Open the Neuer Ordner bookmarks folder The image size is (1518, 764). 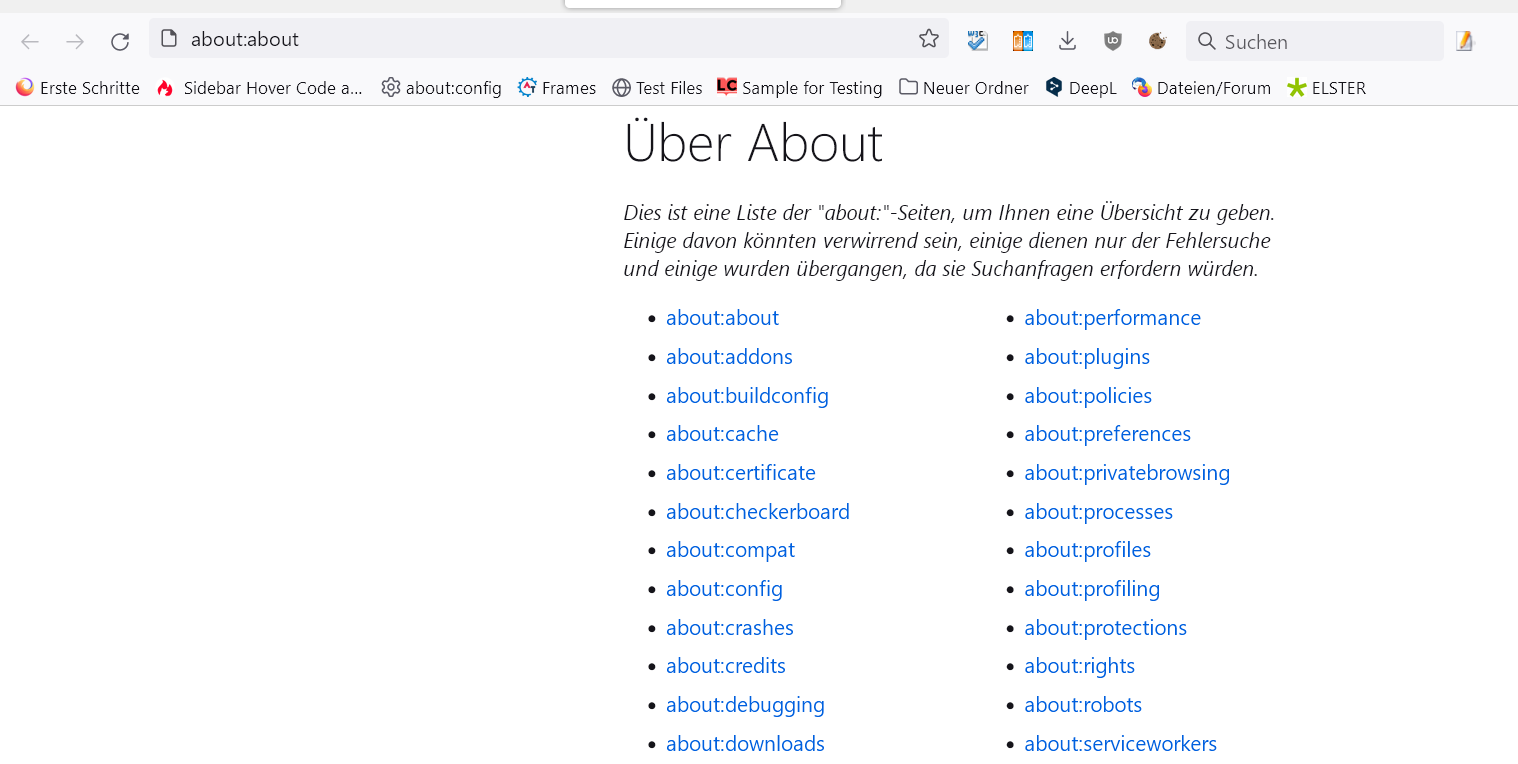pos(964,88)
